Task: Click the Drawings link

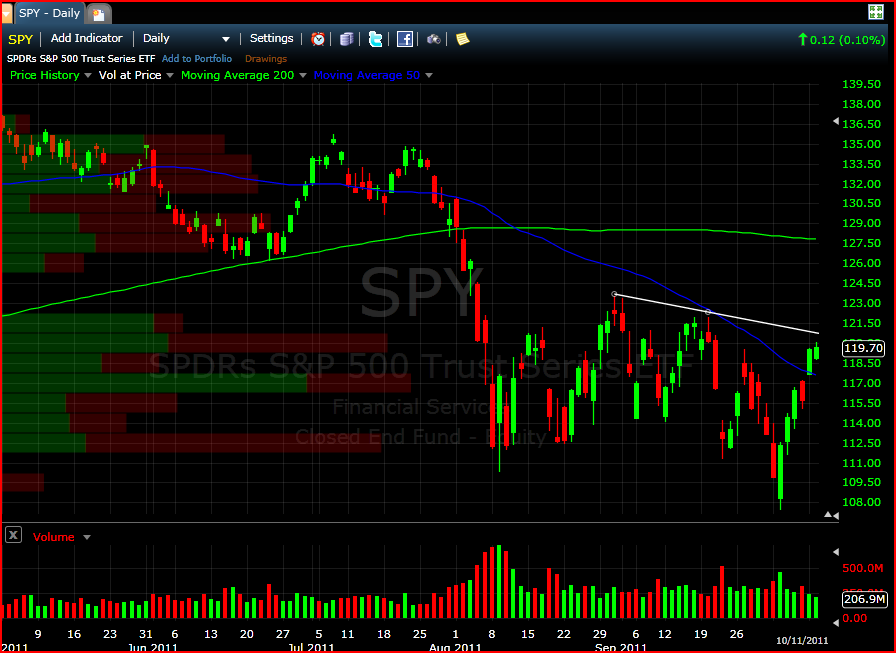Action: click(x=266, y=59)
